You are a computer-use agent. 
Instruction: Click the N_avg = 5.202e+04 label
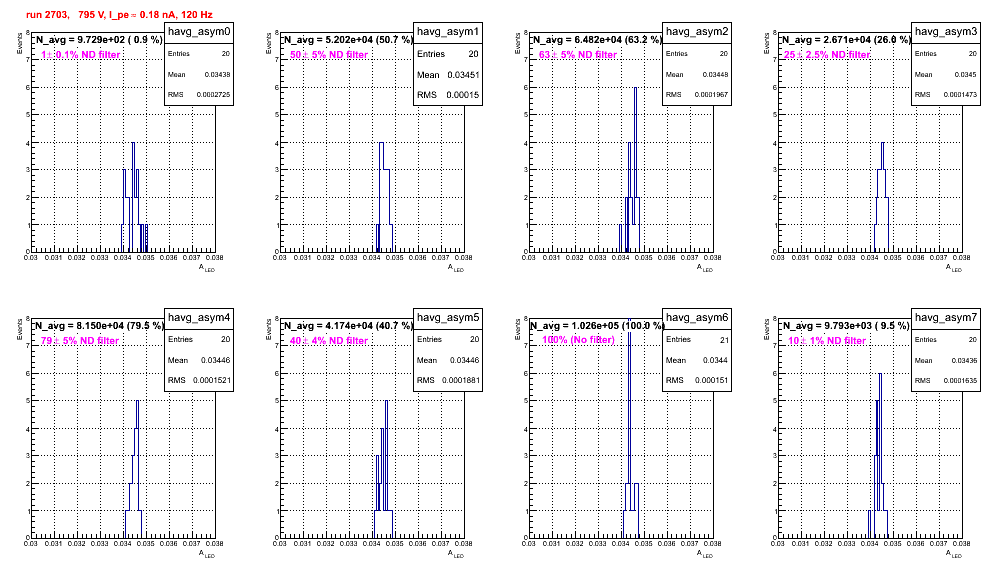point(348,40)
